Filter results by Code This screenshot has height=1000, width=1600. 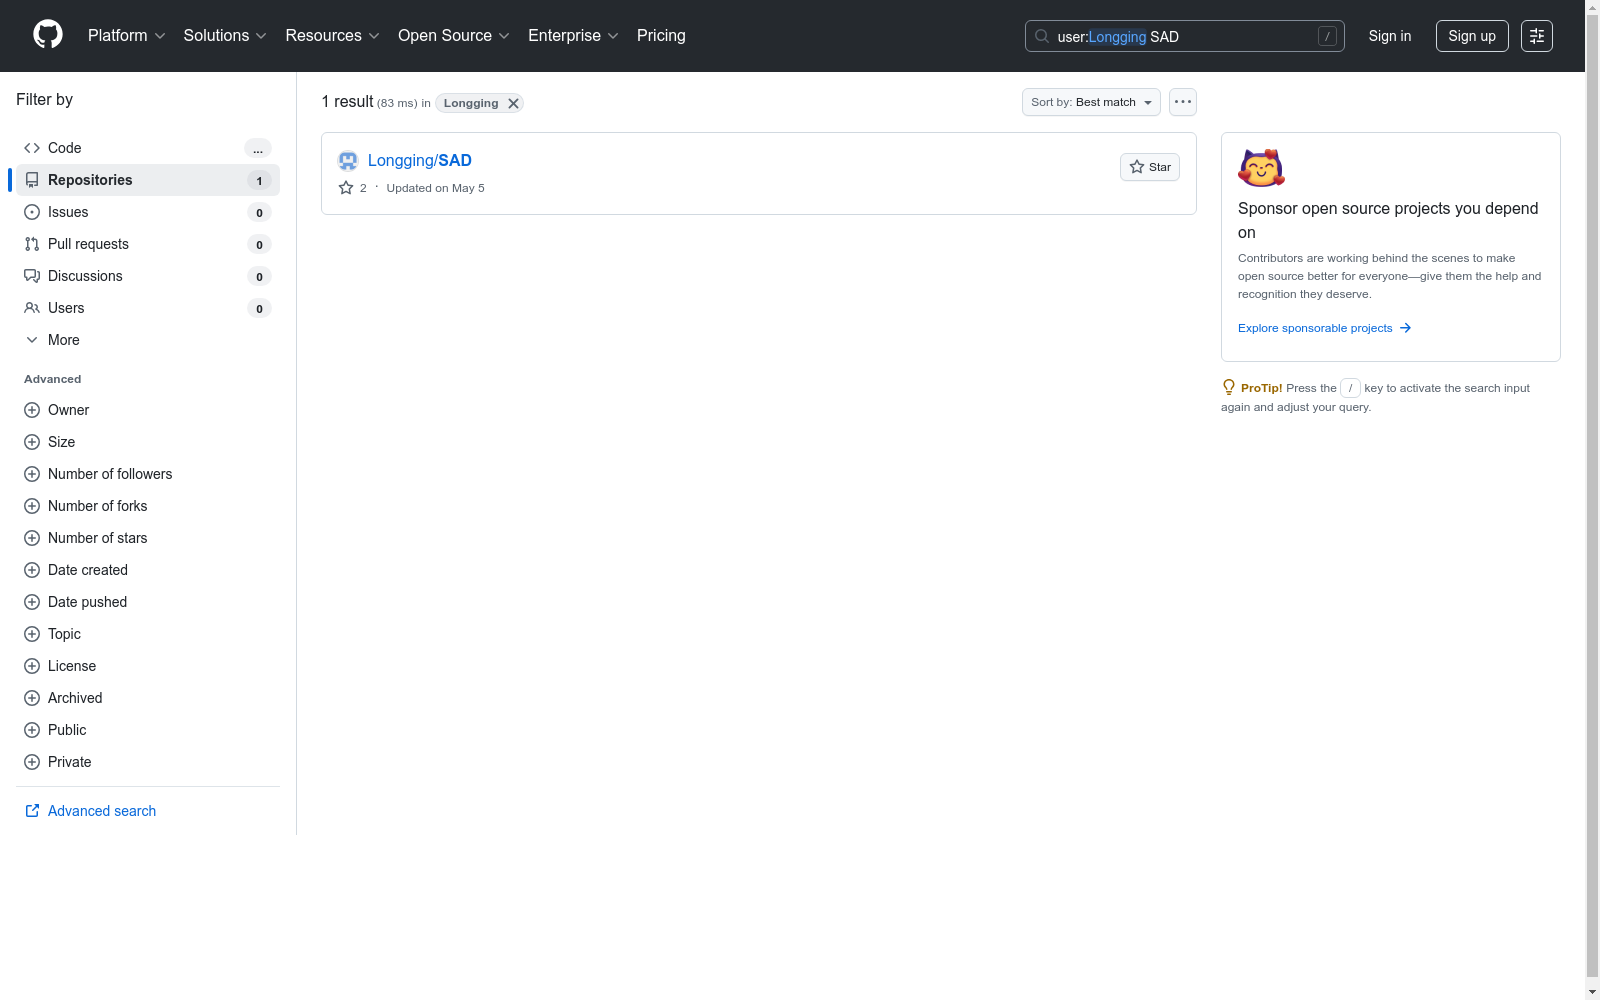(x=148, y=148)
